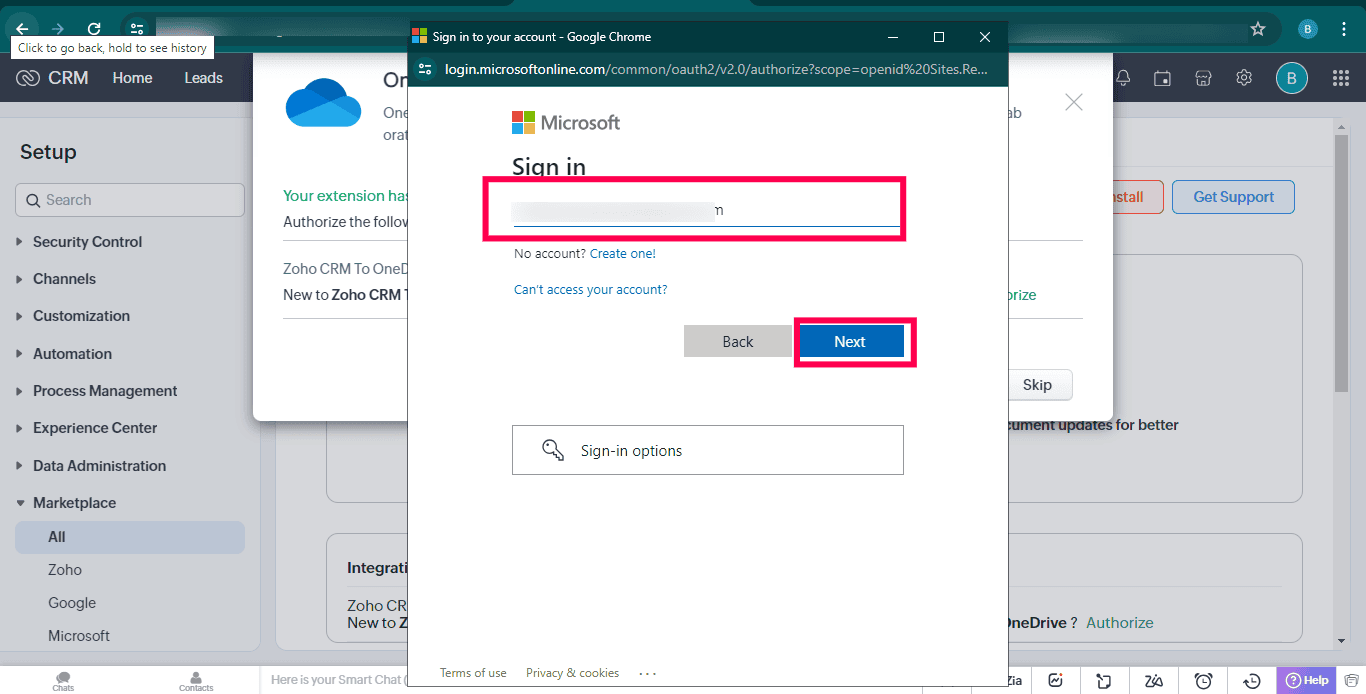
Task: Click the Authorize link for OneDrive
Action: click(1120, 622)
